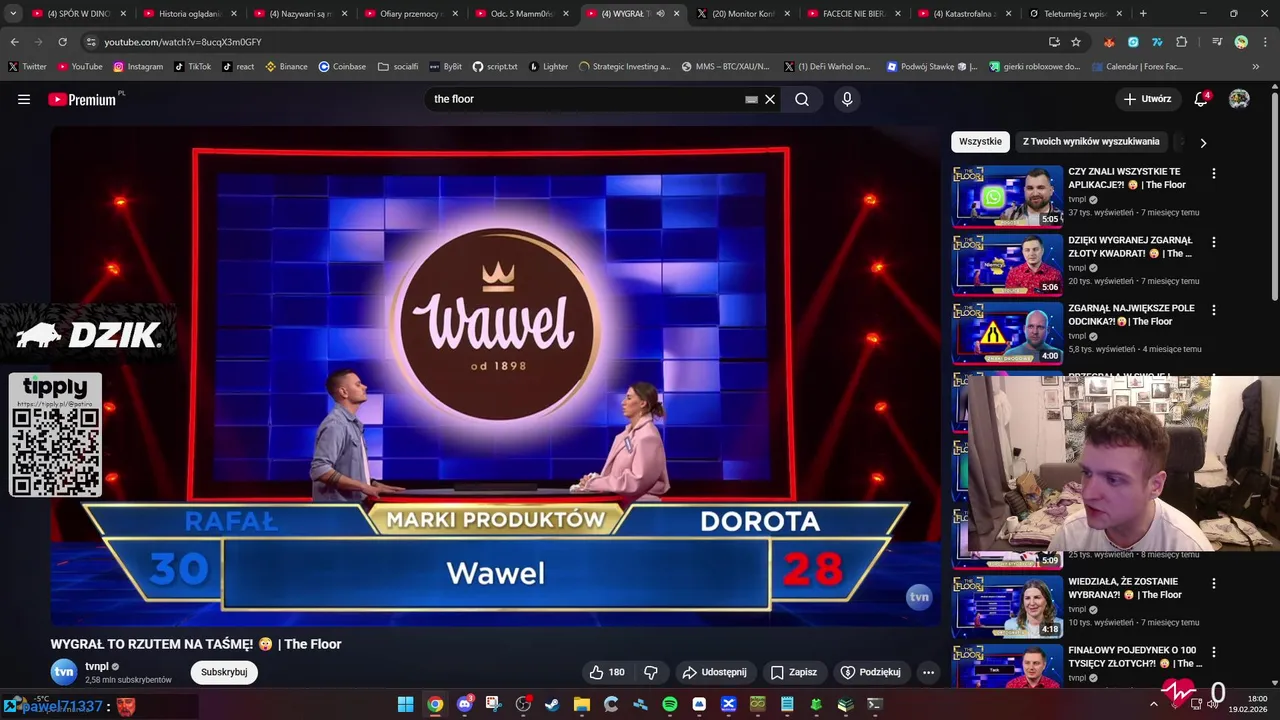Click the Podziękuj button
Screen dimensions: 1280x720
871,672
